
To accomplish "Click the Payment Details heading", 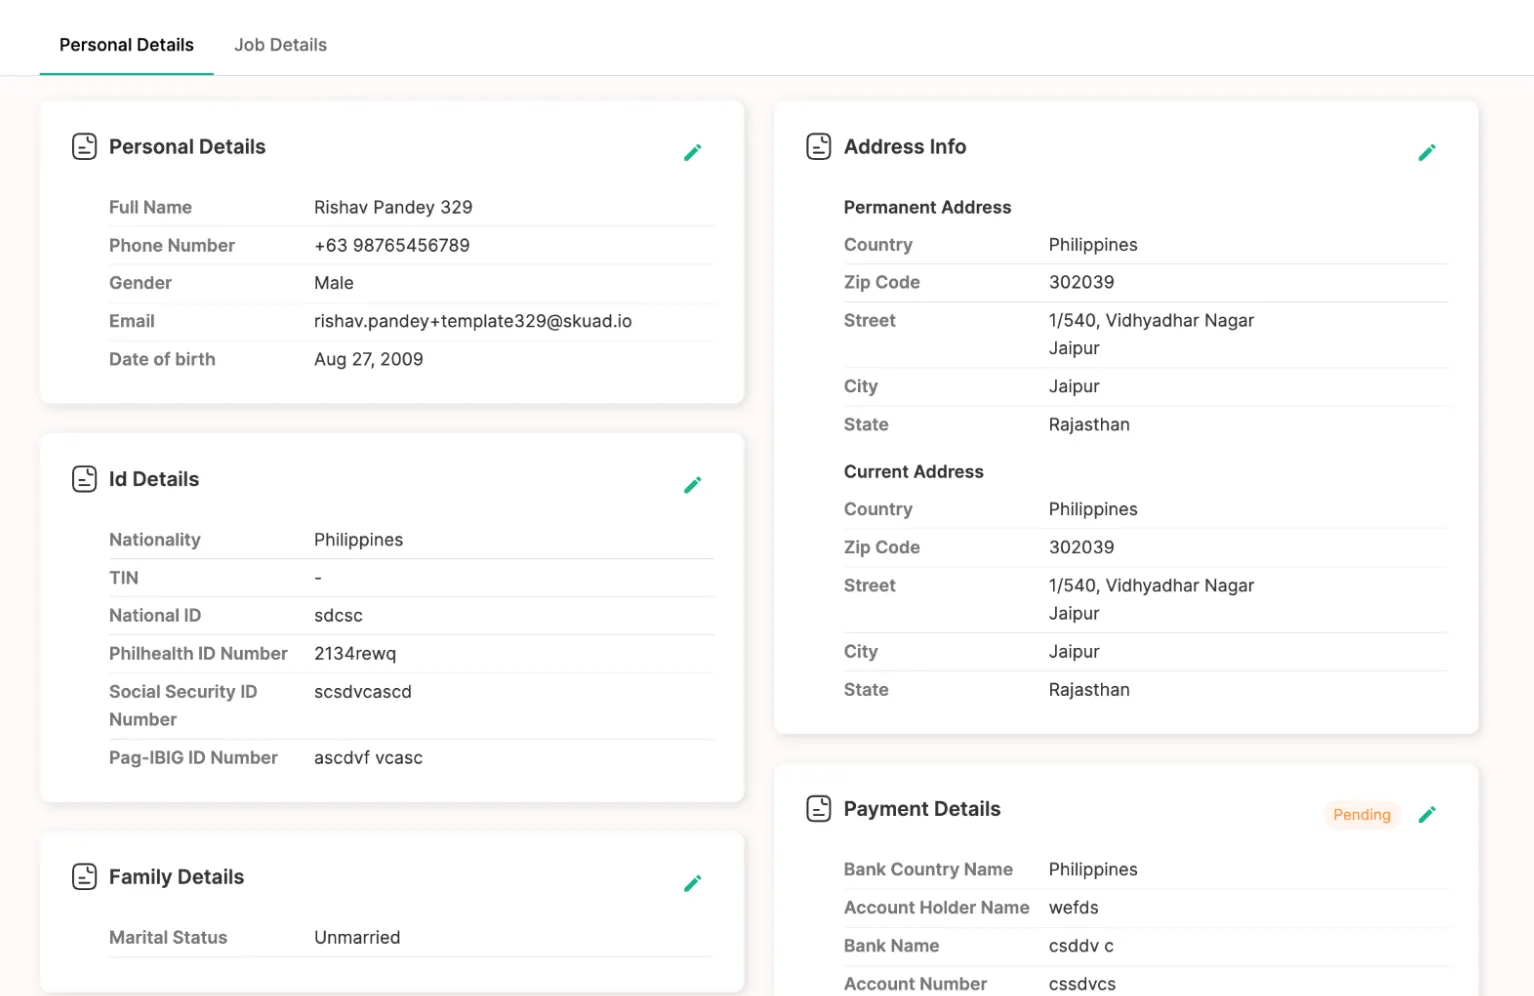I will (x=922, y=809).
